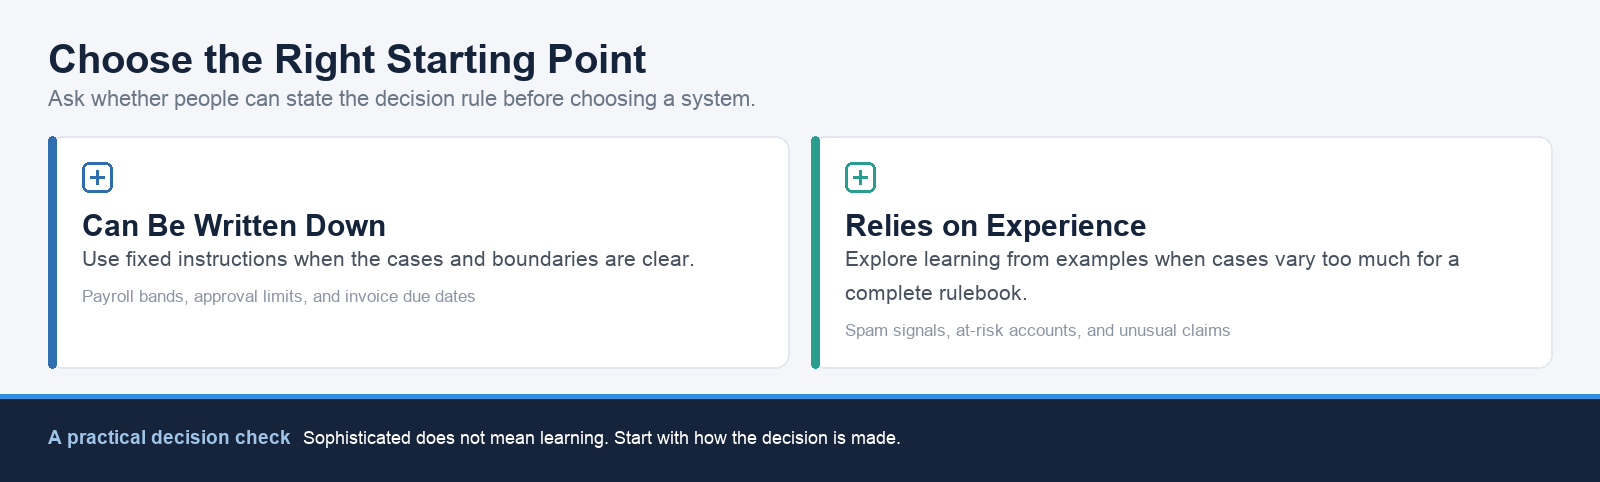Click the 'at-risk accounts' phrase
1600x482 pixels.
tap(1017, 331)
